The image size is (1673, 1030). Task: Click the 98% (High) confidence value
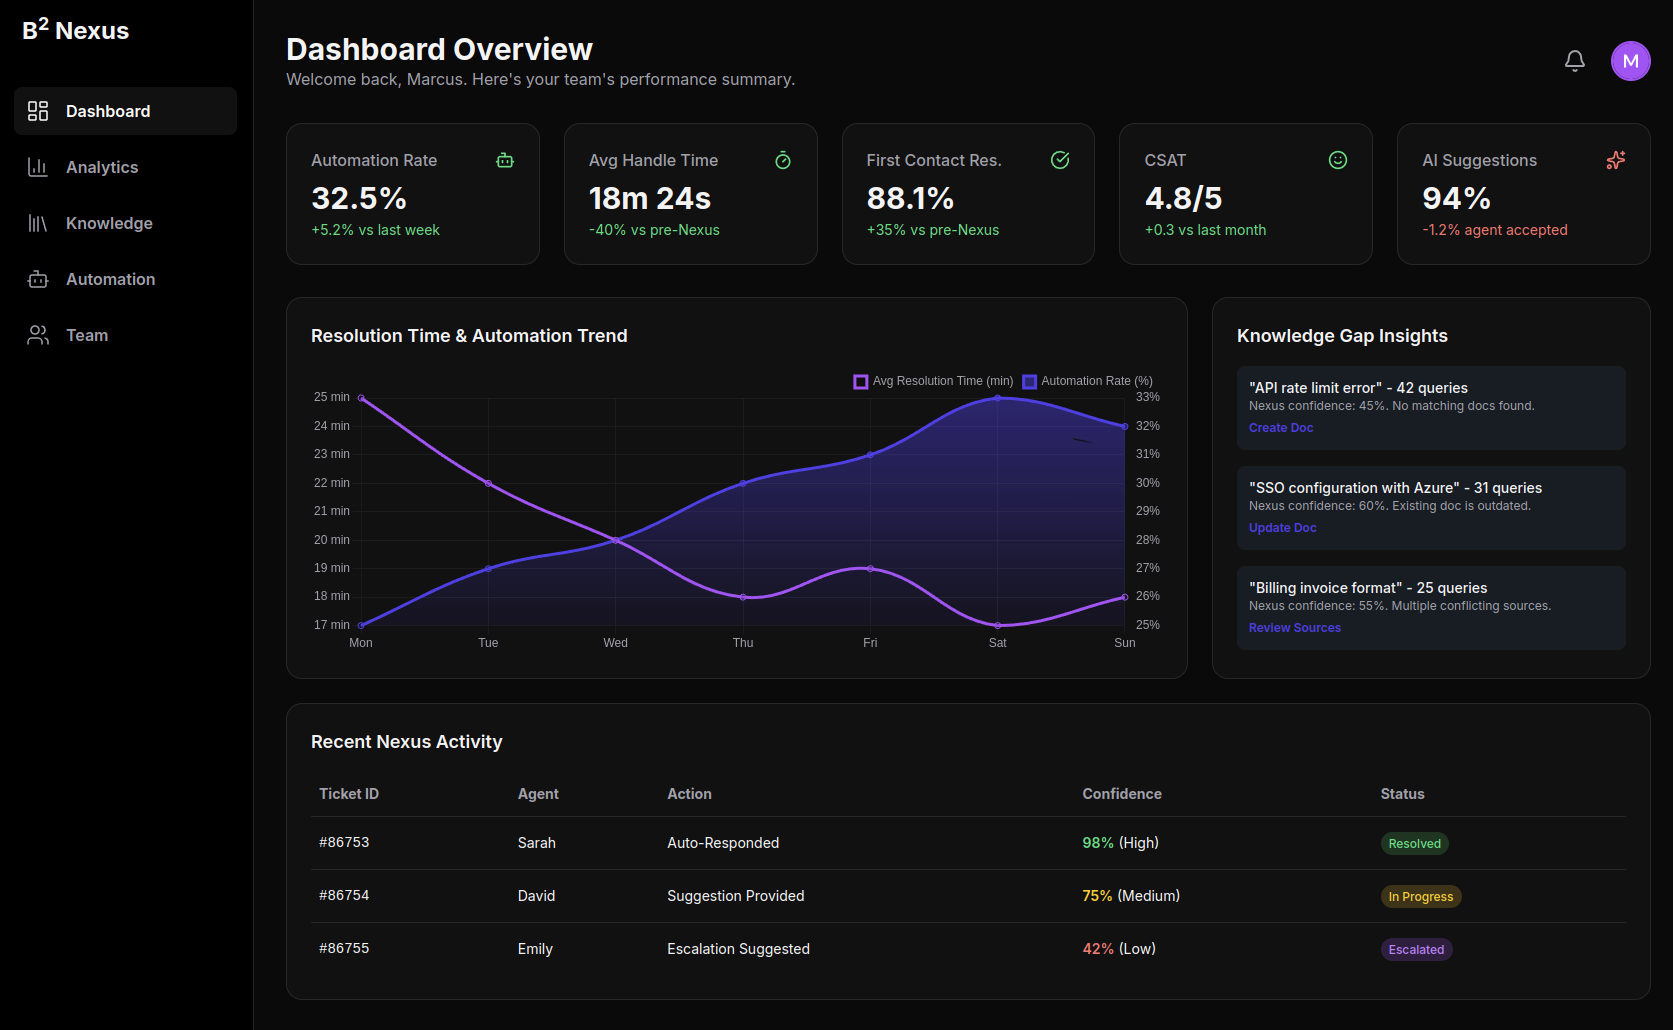click(x=1120, y=843)
